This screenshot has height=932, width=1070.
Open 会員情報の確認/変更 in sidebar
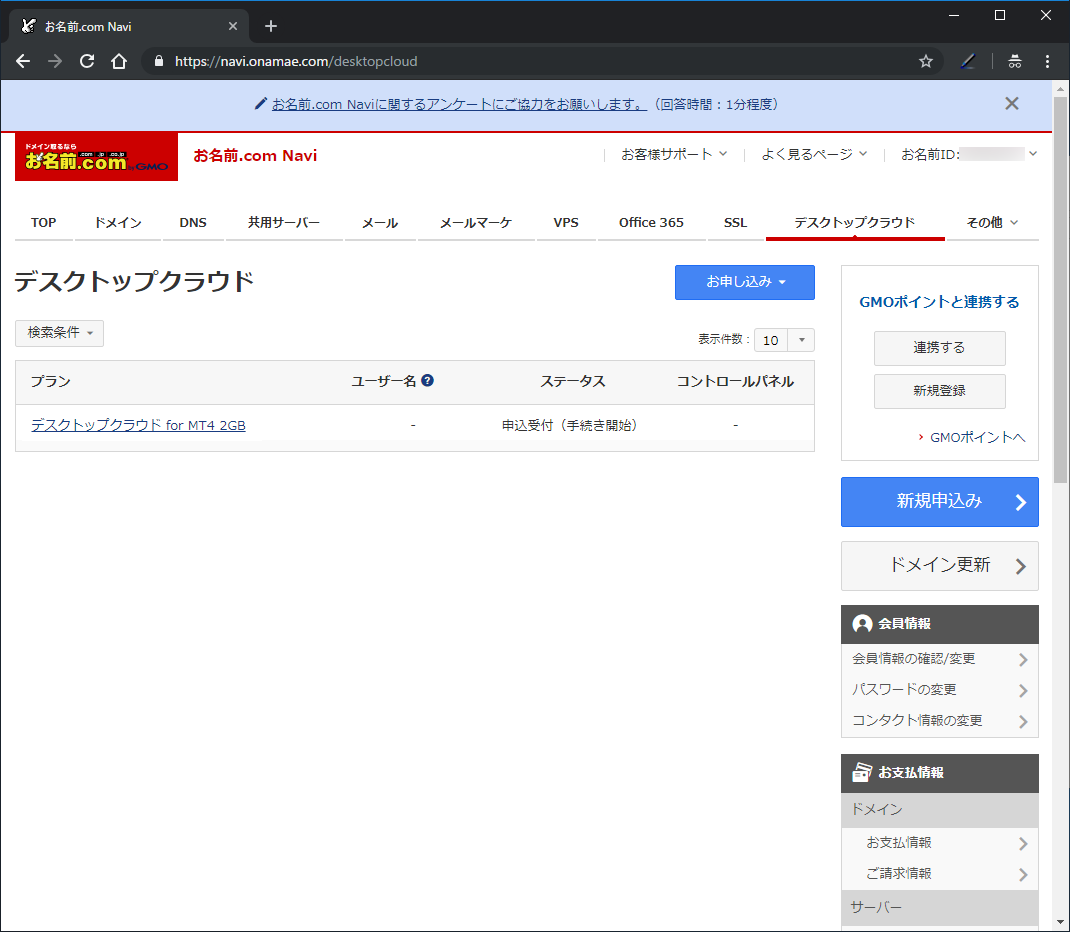click(x=940, y=659)
